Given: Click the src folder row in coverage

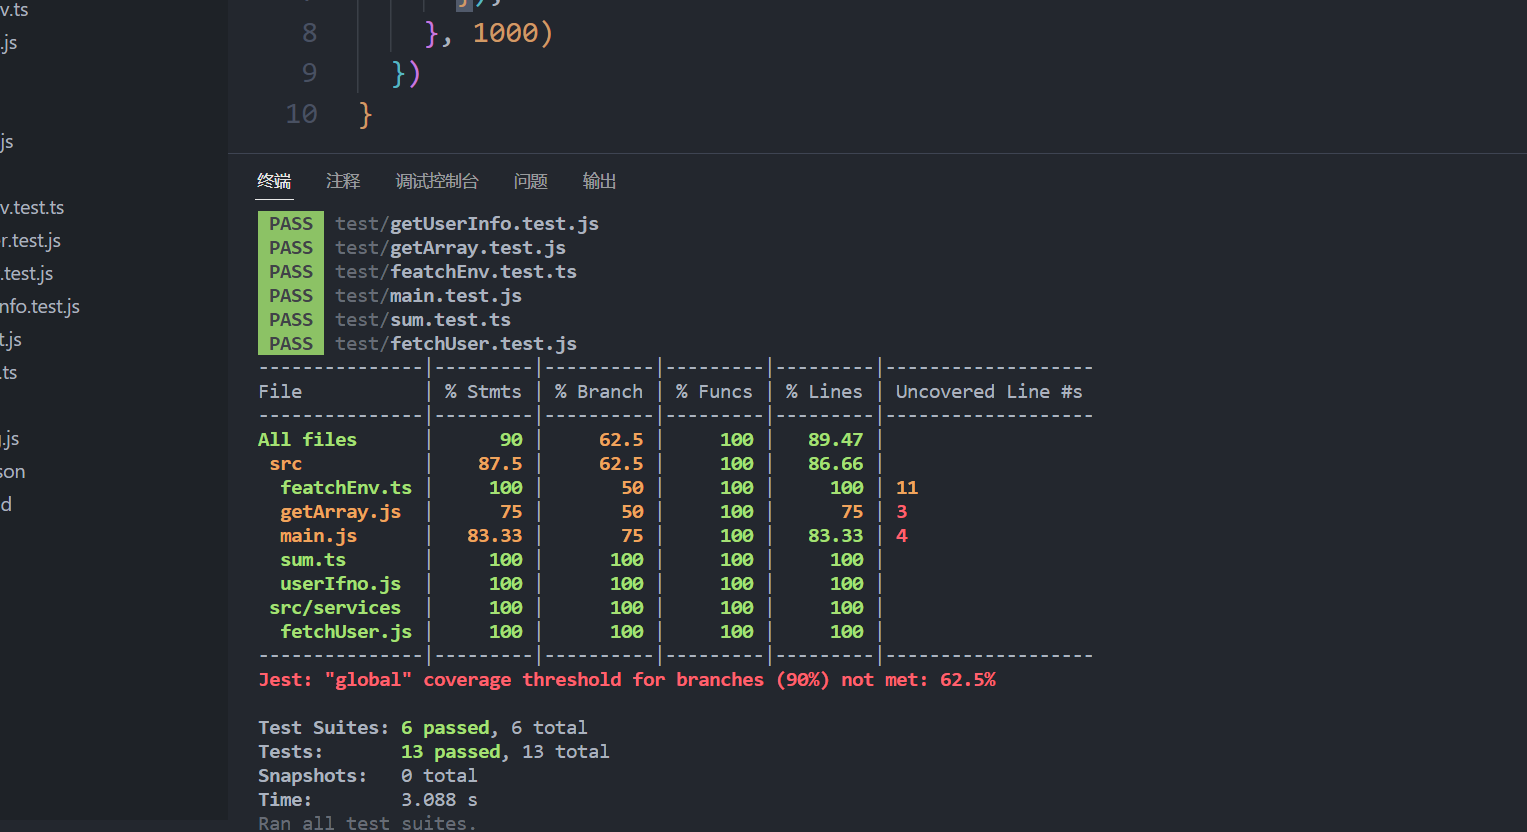Looking at the screenshot, I should [x=285, y=464].
